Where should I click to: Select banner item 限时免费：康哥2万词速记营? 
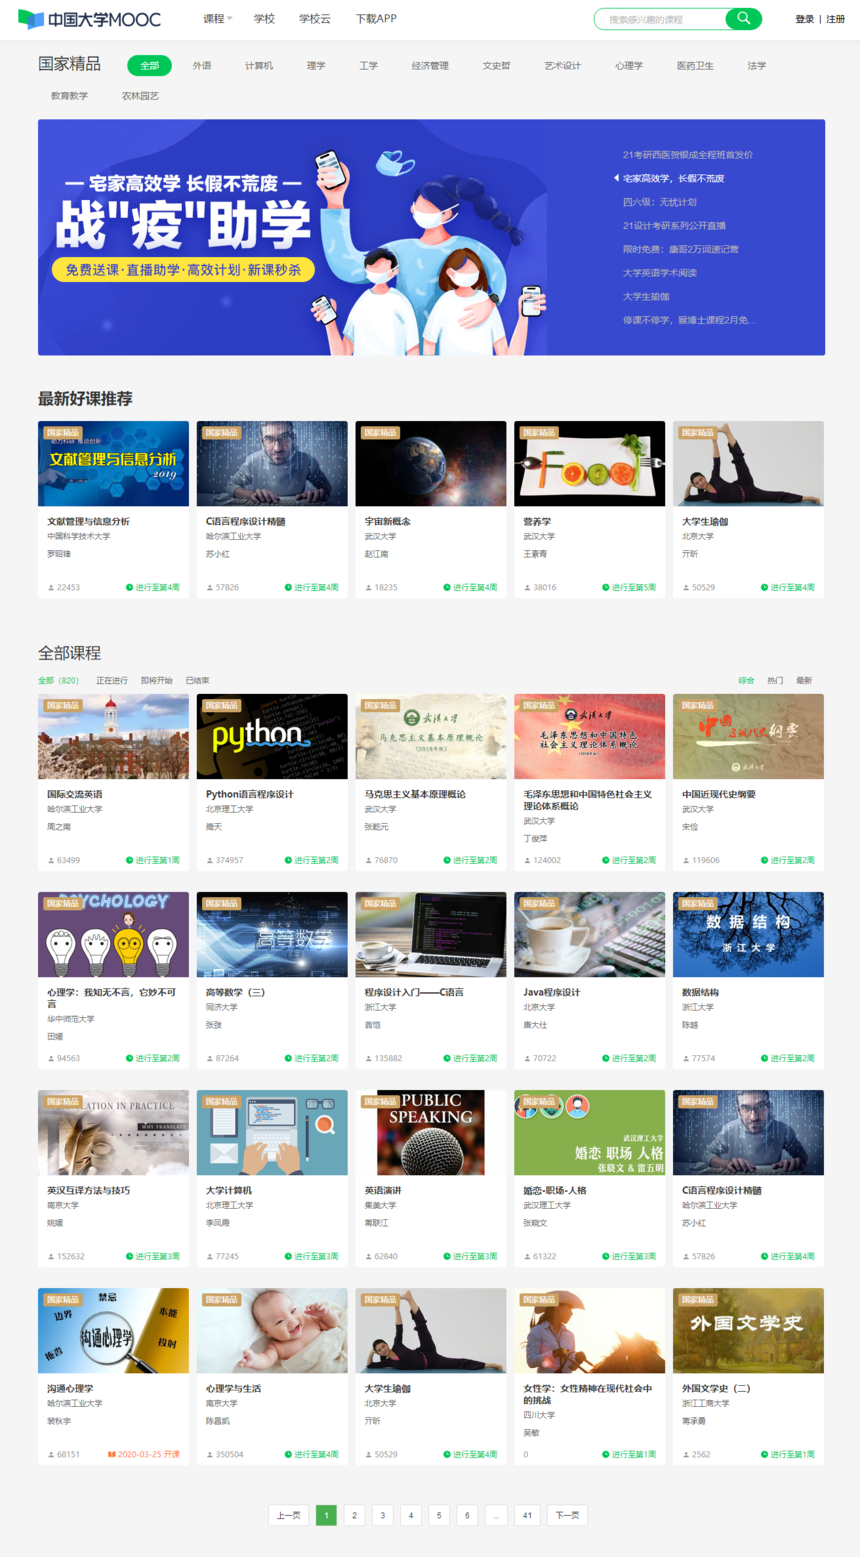680,249
